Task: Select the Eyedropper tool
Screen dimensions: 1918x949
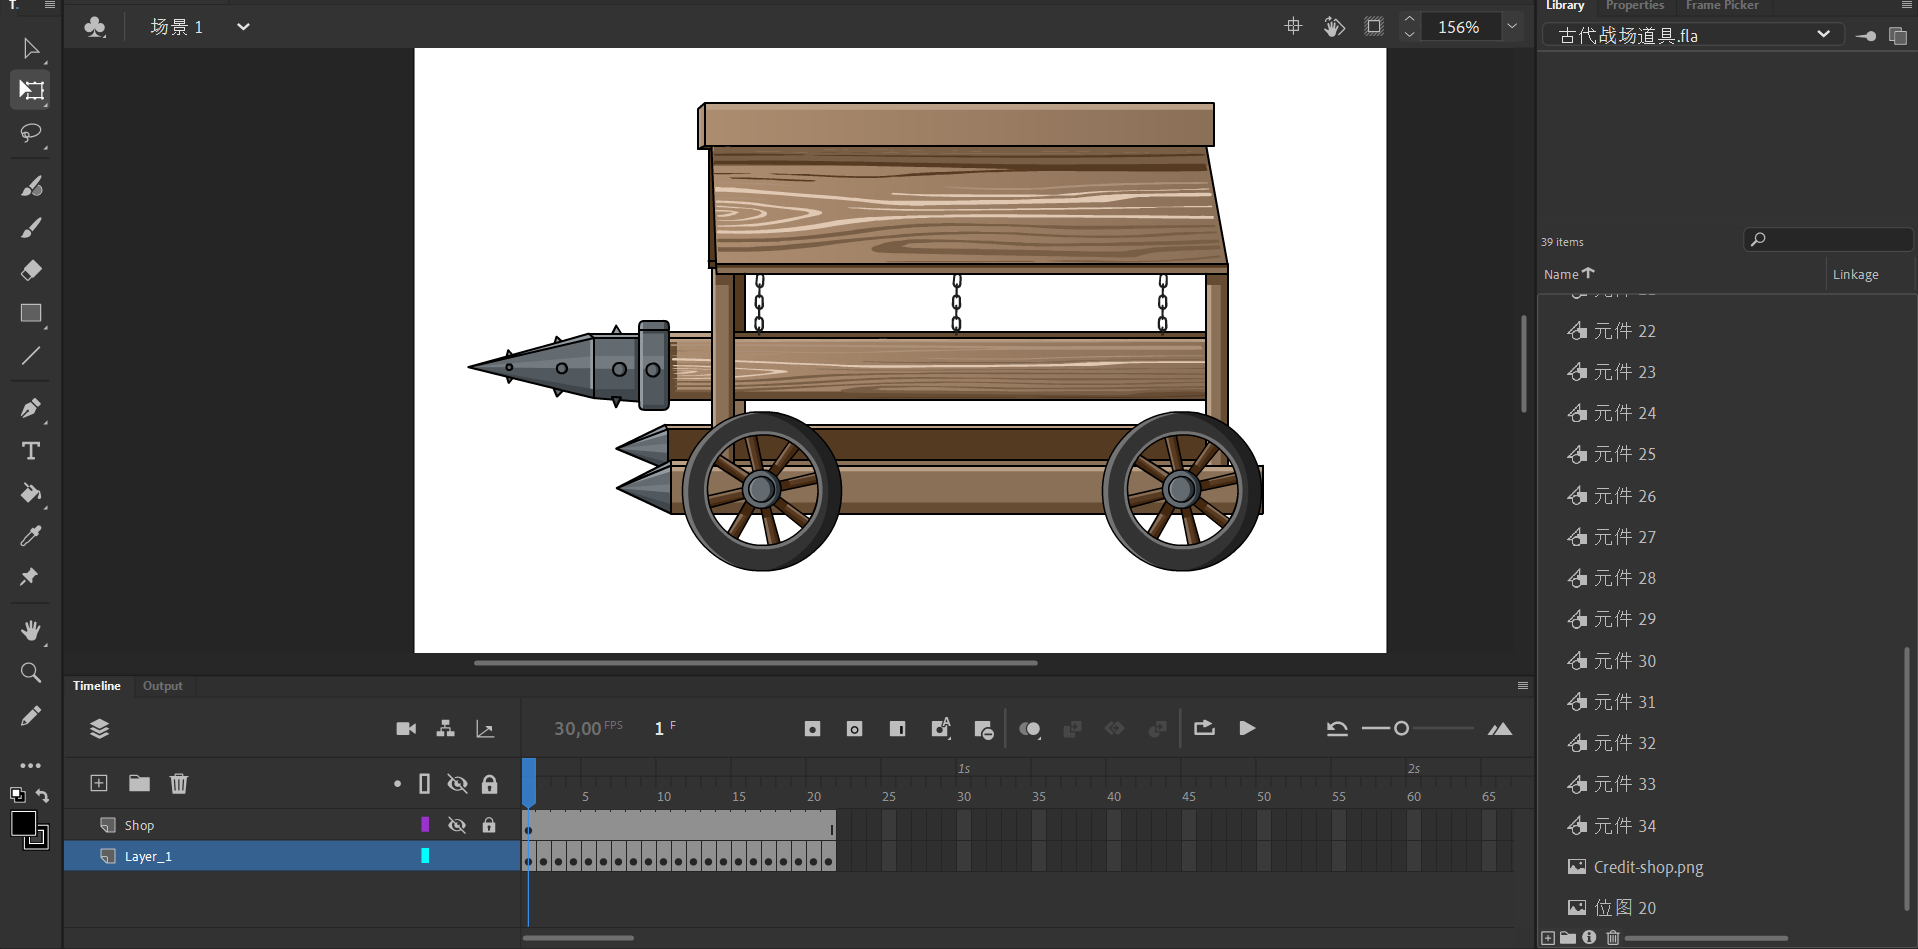Action: 31,536
